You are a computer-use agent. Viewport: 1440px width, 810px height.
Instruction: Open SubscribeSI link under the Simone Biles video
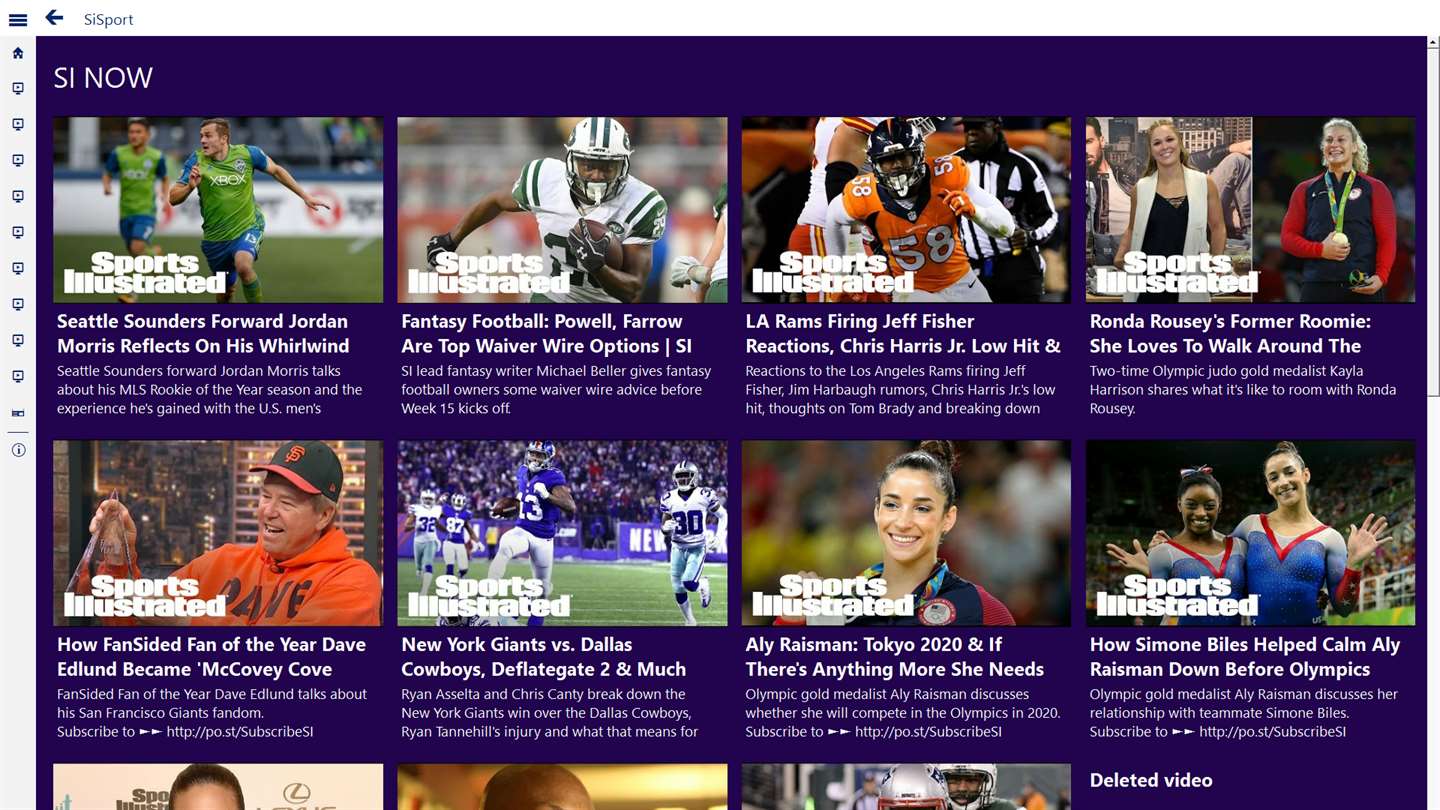tap(1272, 732)
